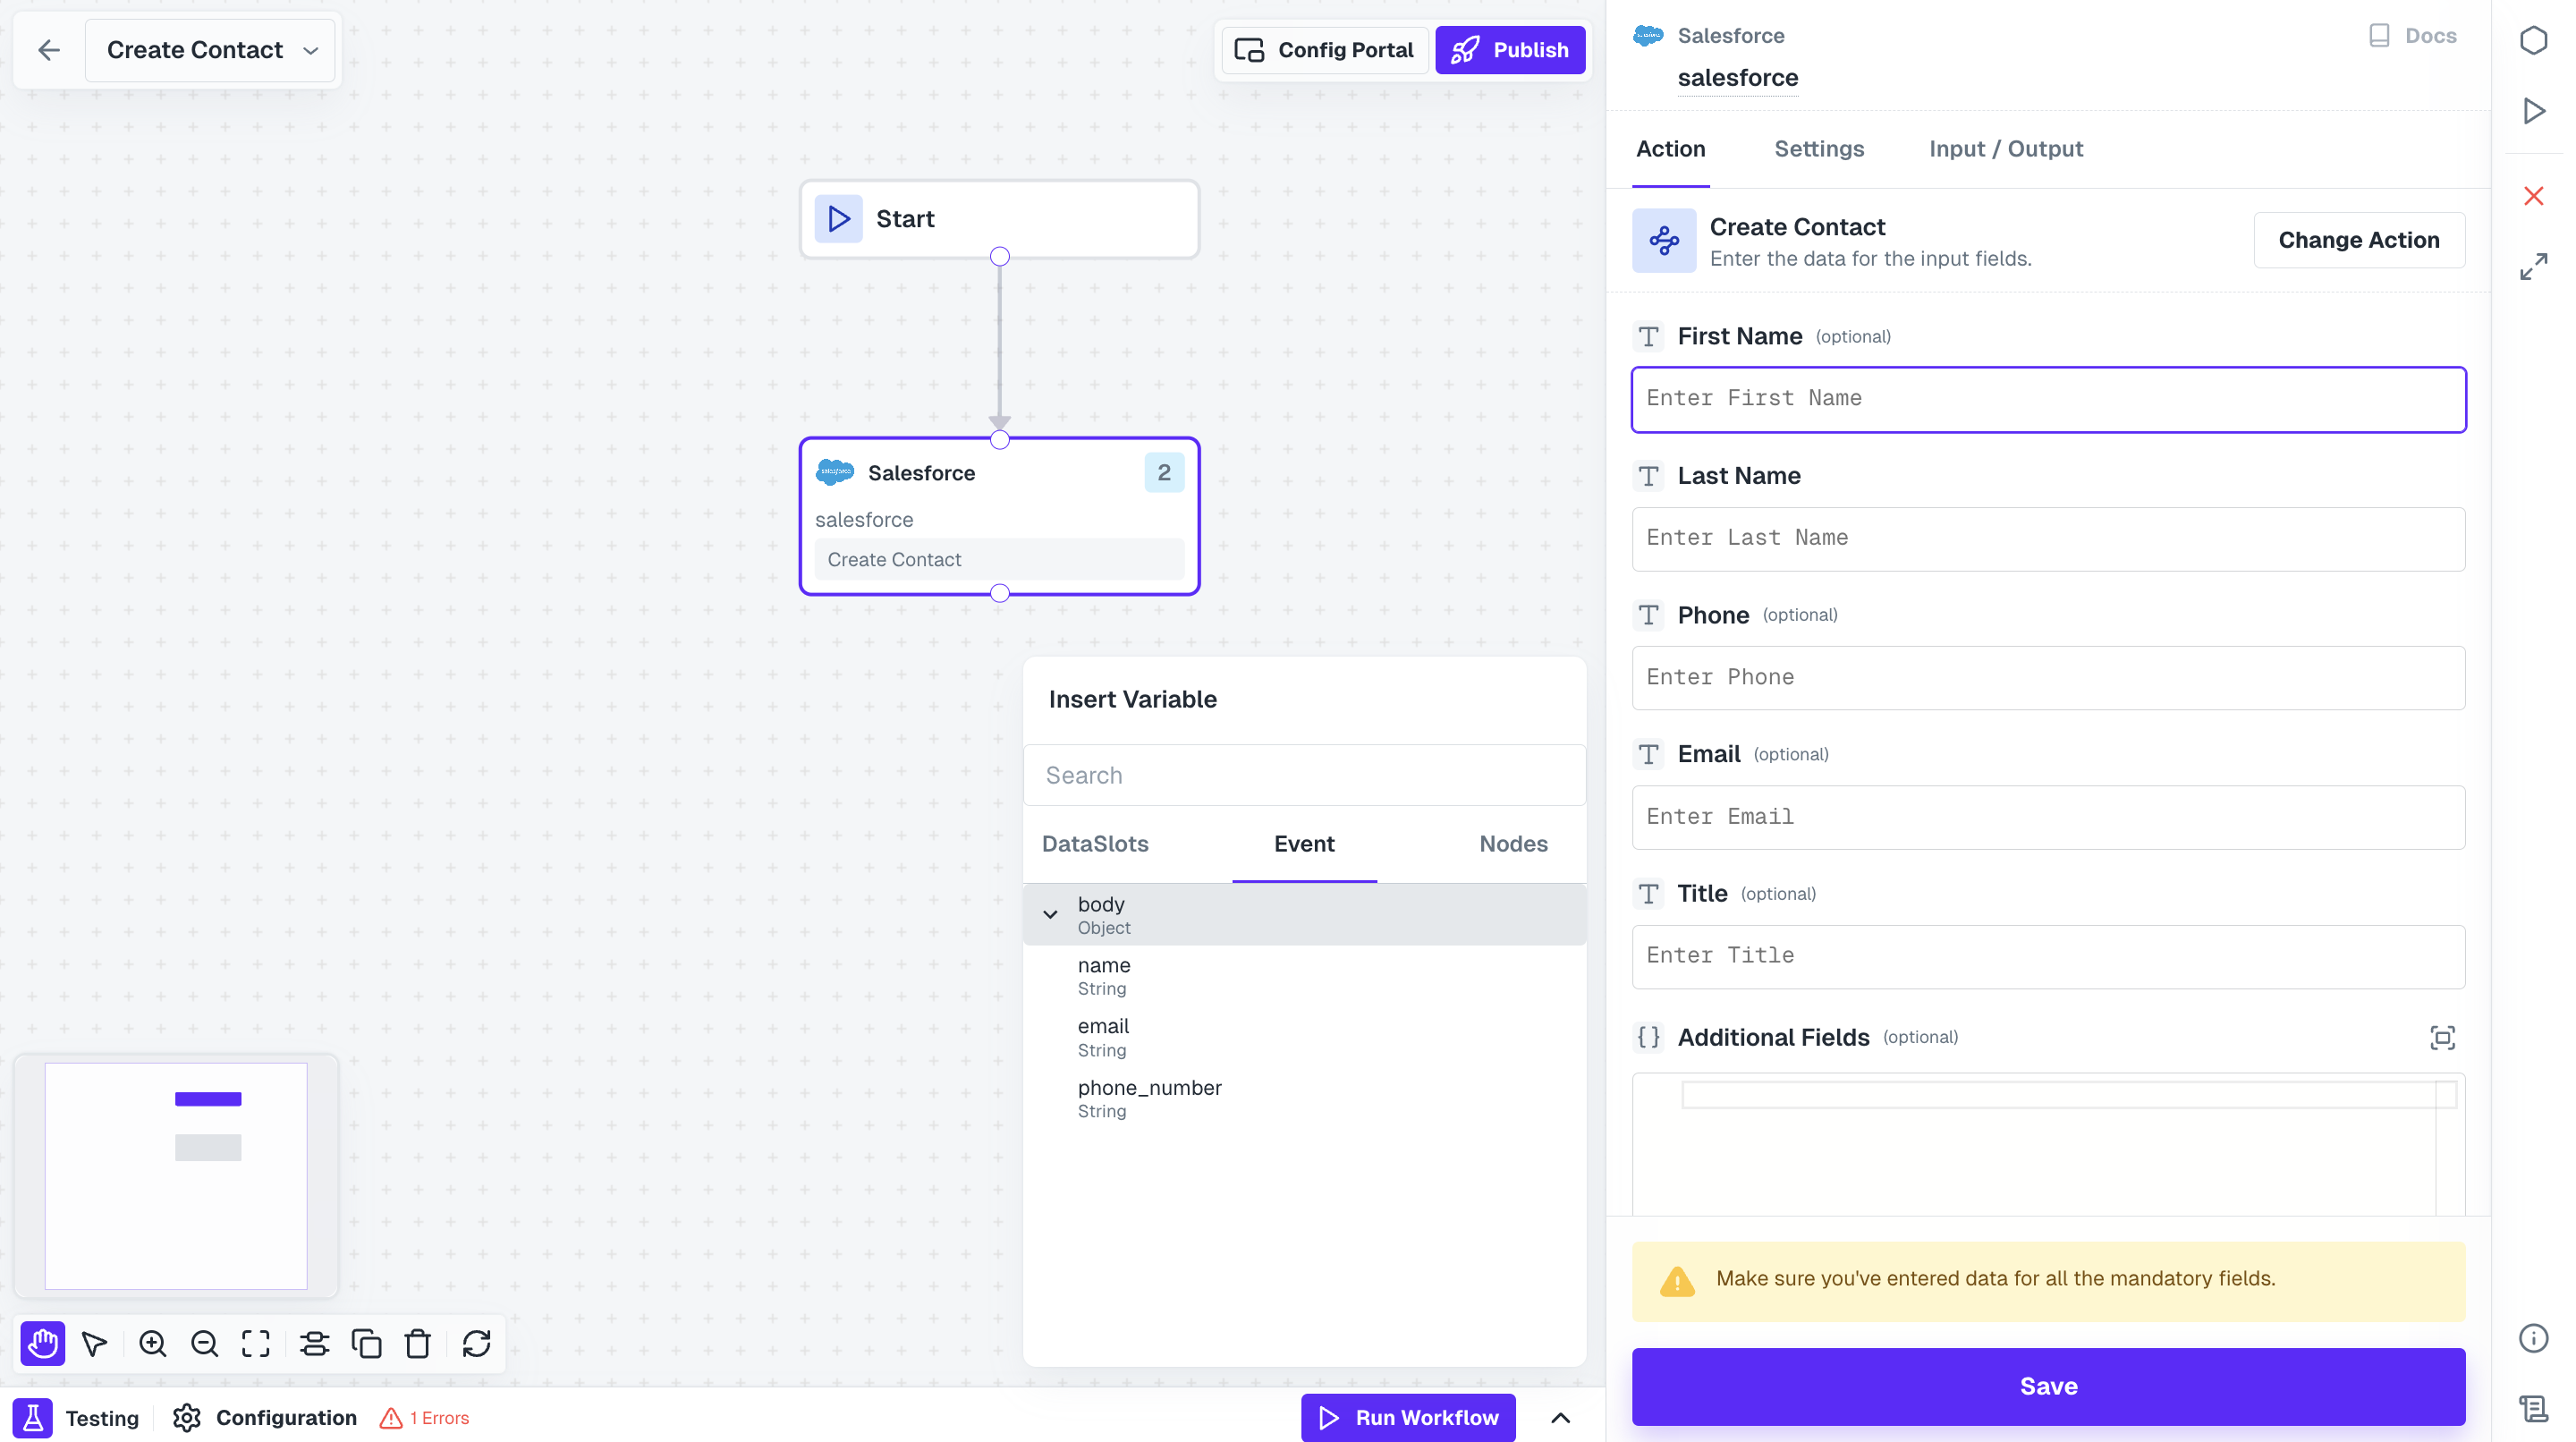Open the auto-arrange nodes tool
The width and height of the screenshot is (2576, 1442).
pos(314,1344)
